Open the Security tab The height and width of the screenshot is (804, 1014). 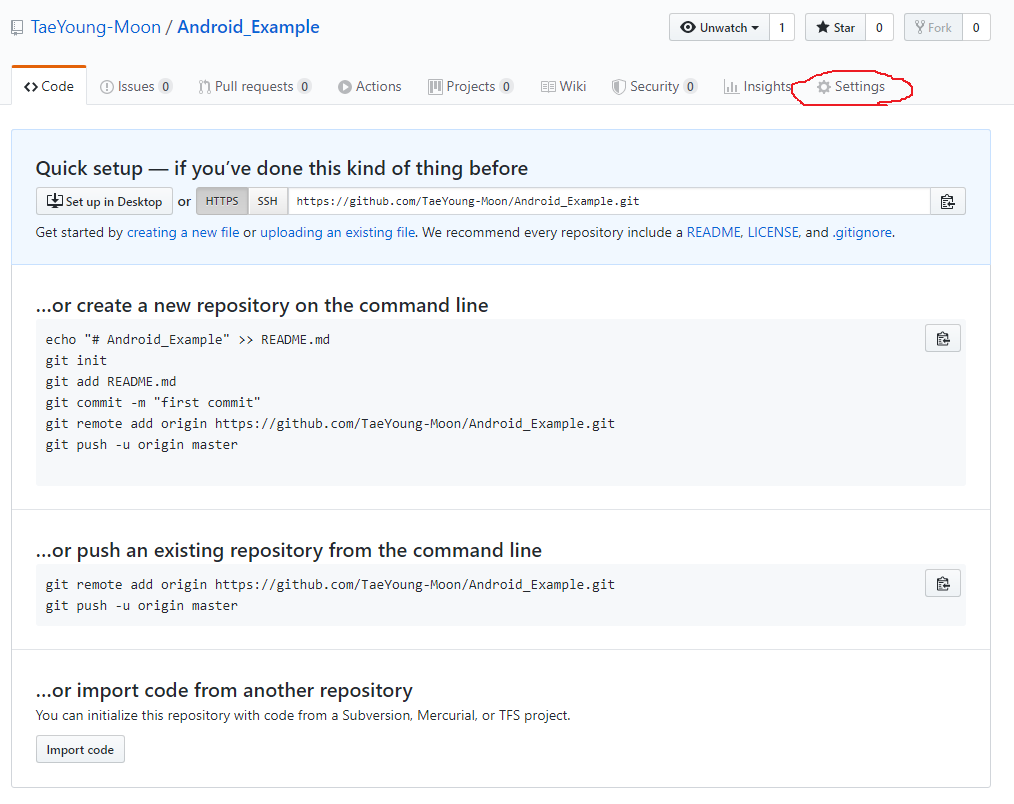(654, 87)
